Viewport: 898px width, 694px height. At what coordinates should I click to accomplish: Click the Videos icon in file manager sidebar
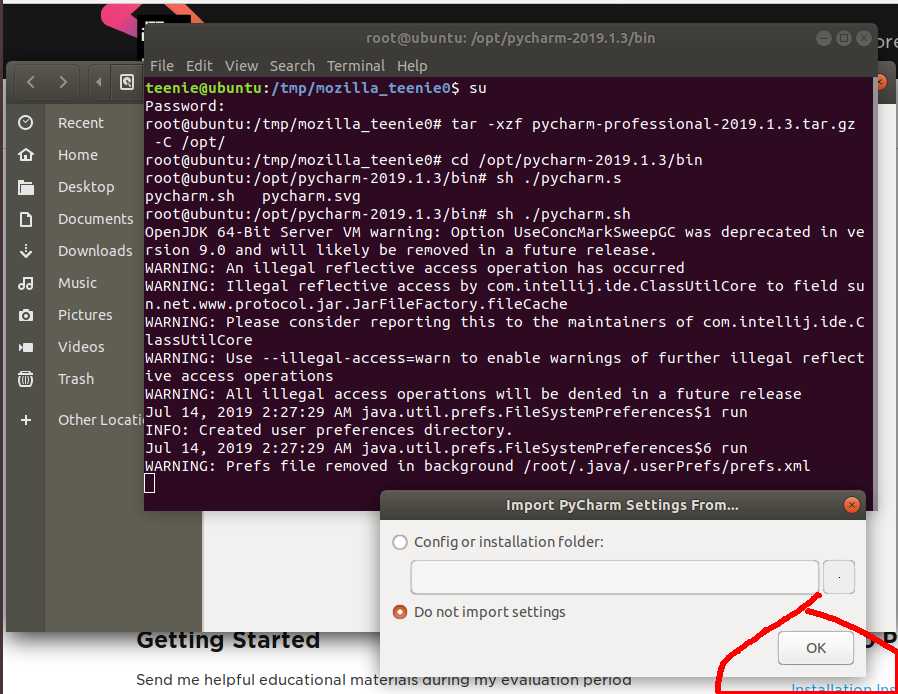point(26,347)
